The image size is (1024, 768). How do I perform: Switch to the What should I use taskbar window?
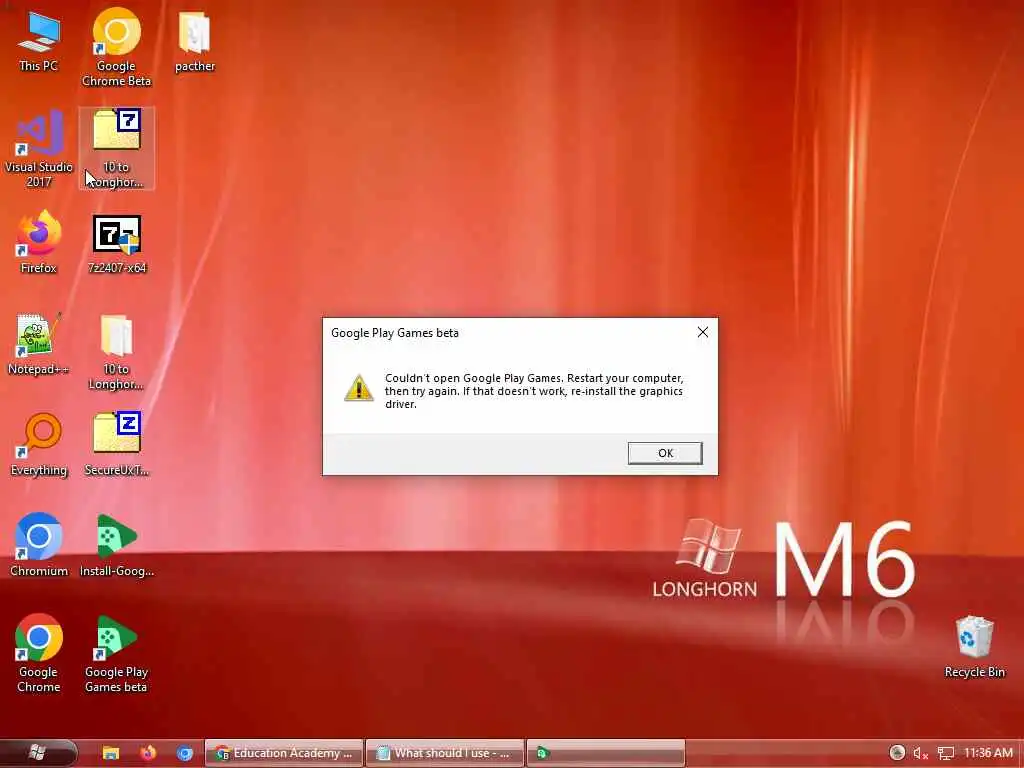(x=445, y=753)
